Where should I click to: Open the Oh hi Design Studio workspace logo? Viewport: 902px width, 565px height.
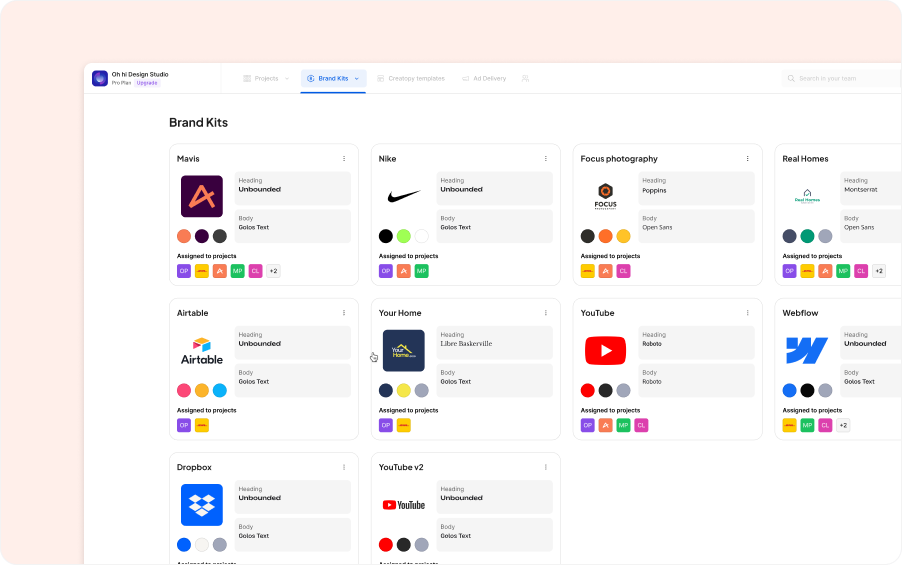click(100, 78)
